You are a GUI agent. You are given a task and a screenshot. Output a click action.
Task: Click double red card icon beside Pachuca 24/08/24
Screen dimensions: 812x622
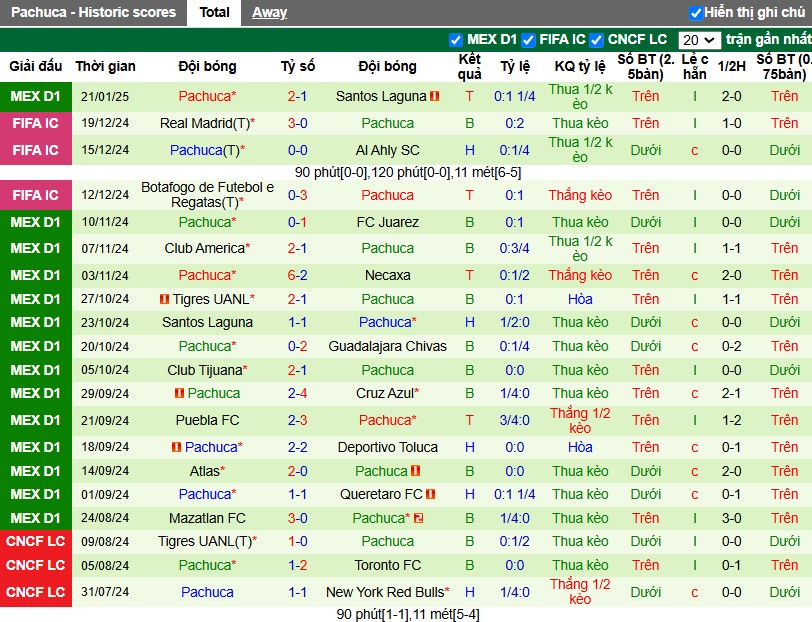click(x=418, y=518)
